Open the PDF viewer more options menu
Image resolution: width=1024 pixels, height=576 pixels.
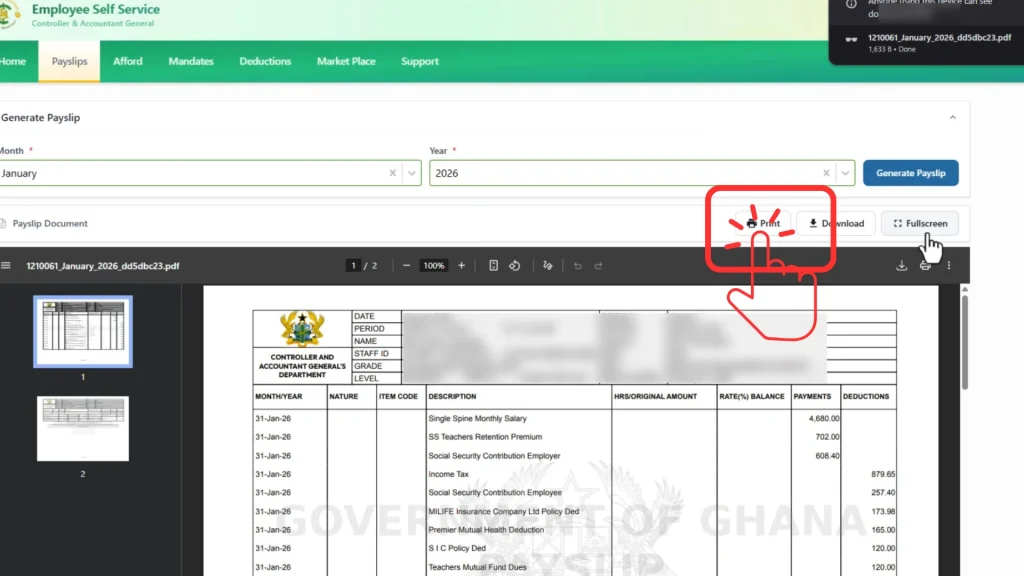[x=949, y=266]
